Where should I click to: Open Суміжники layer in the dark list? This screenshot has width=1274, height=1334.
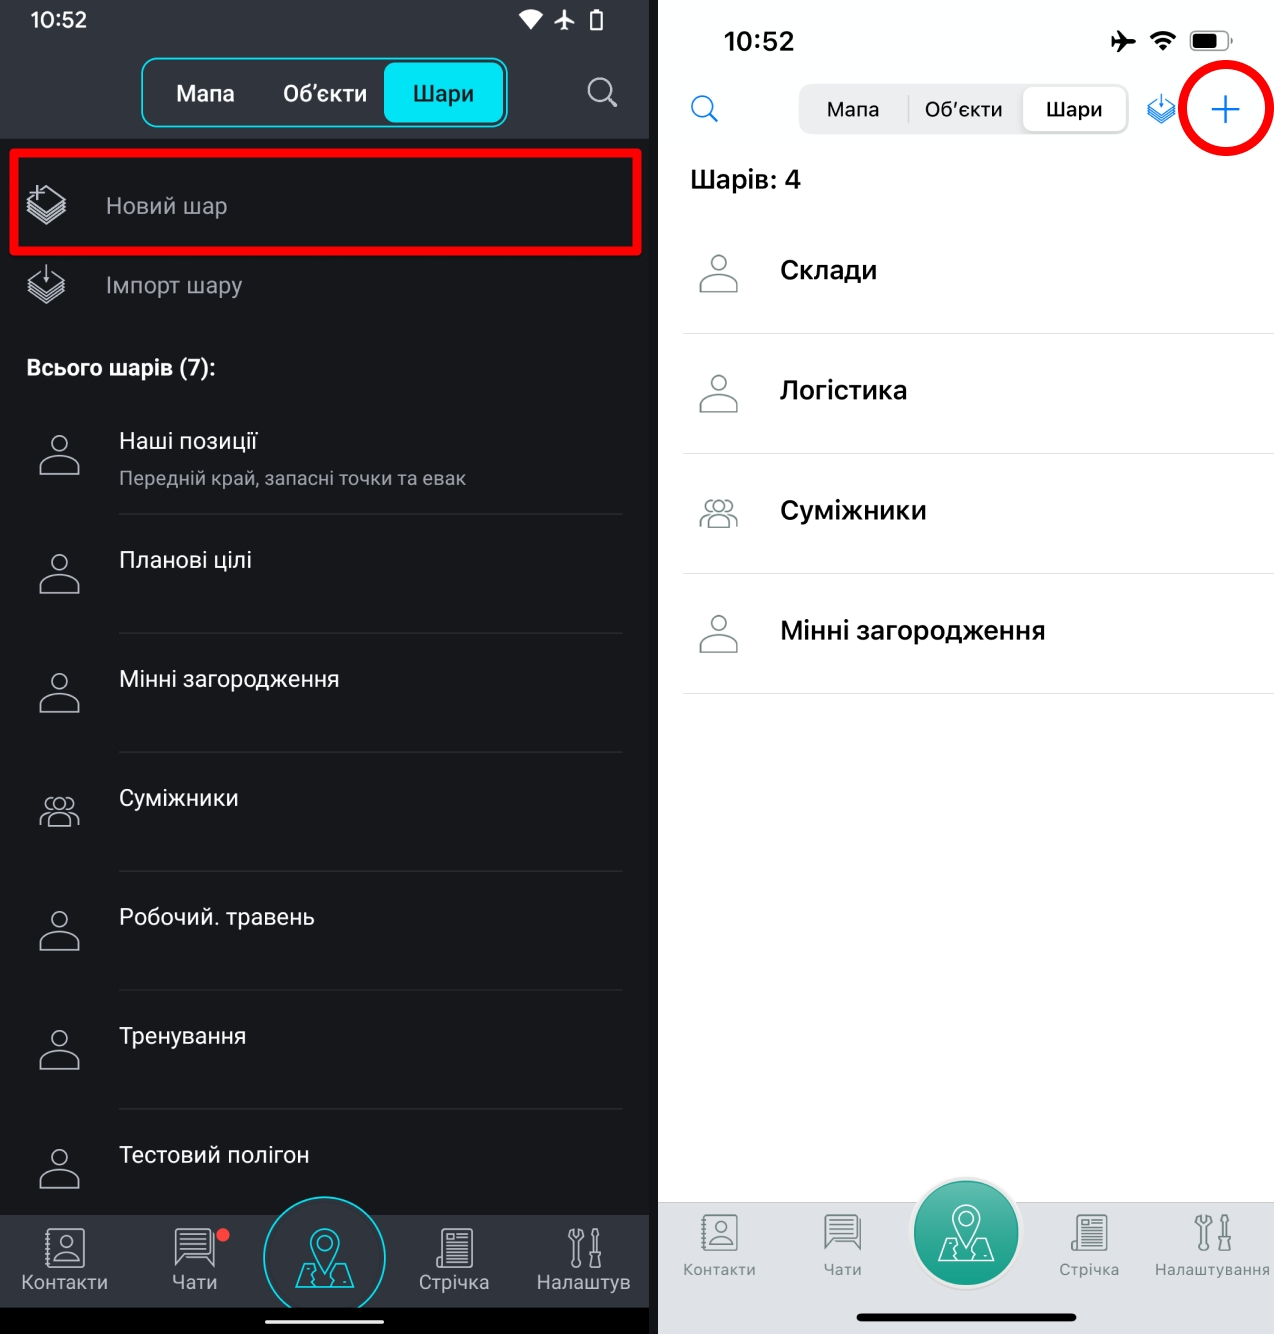325,811
